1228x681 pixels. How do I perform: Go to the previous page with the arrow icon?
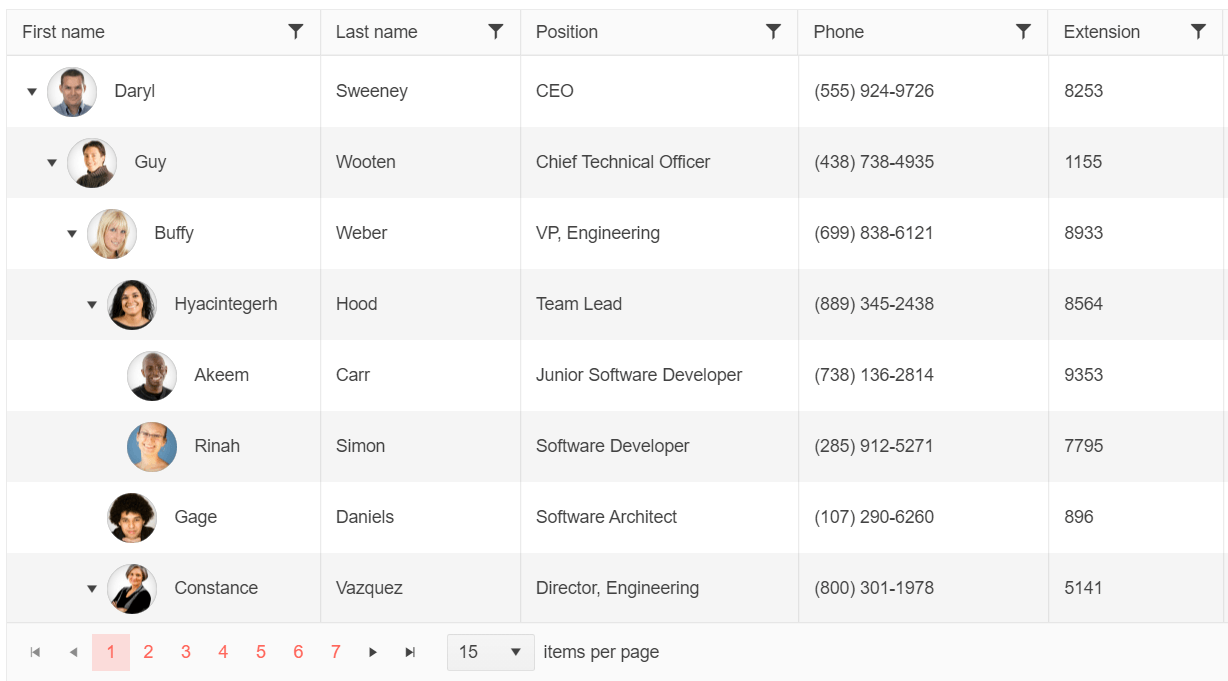(x=73, y=651)
